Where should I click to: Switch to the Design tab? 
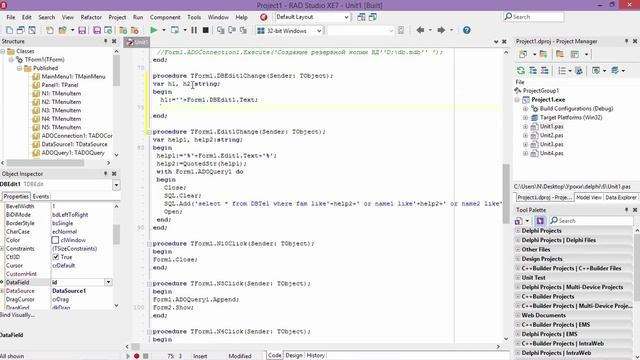click(x=294, y=356)
